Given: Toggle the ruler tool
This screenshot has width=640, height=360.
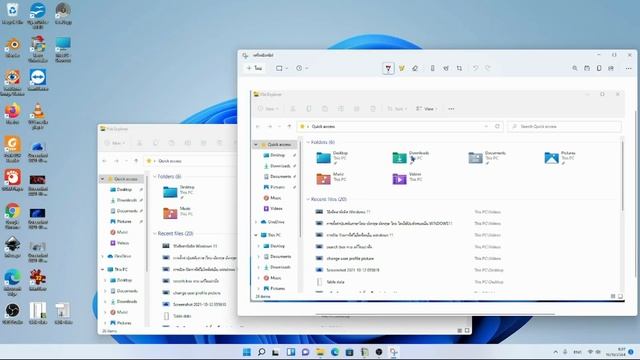Looking at the screenshot, I should 432,68.
